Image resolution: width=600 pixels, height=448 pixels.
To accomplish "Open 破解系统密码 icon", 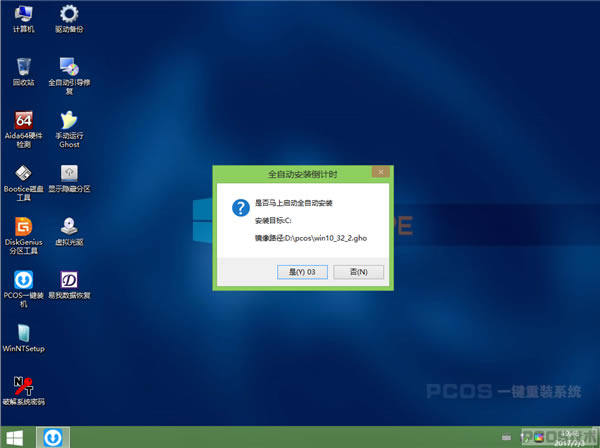I will pyautogui.click(x=23, y=391).
